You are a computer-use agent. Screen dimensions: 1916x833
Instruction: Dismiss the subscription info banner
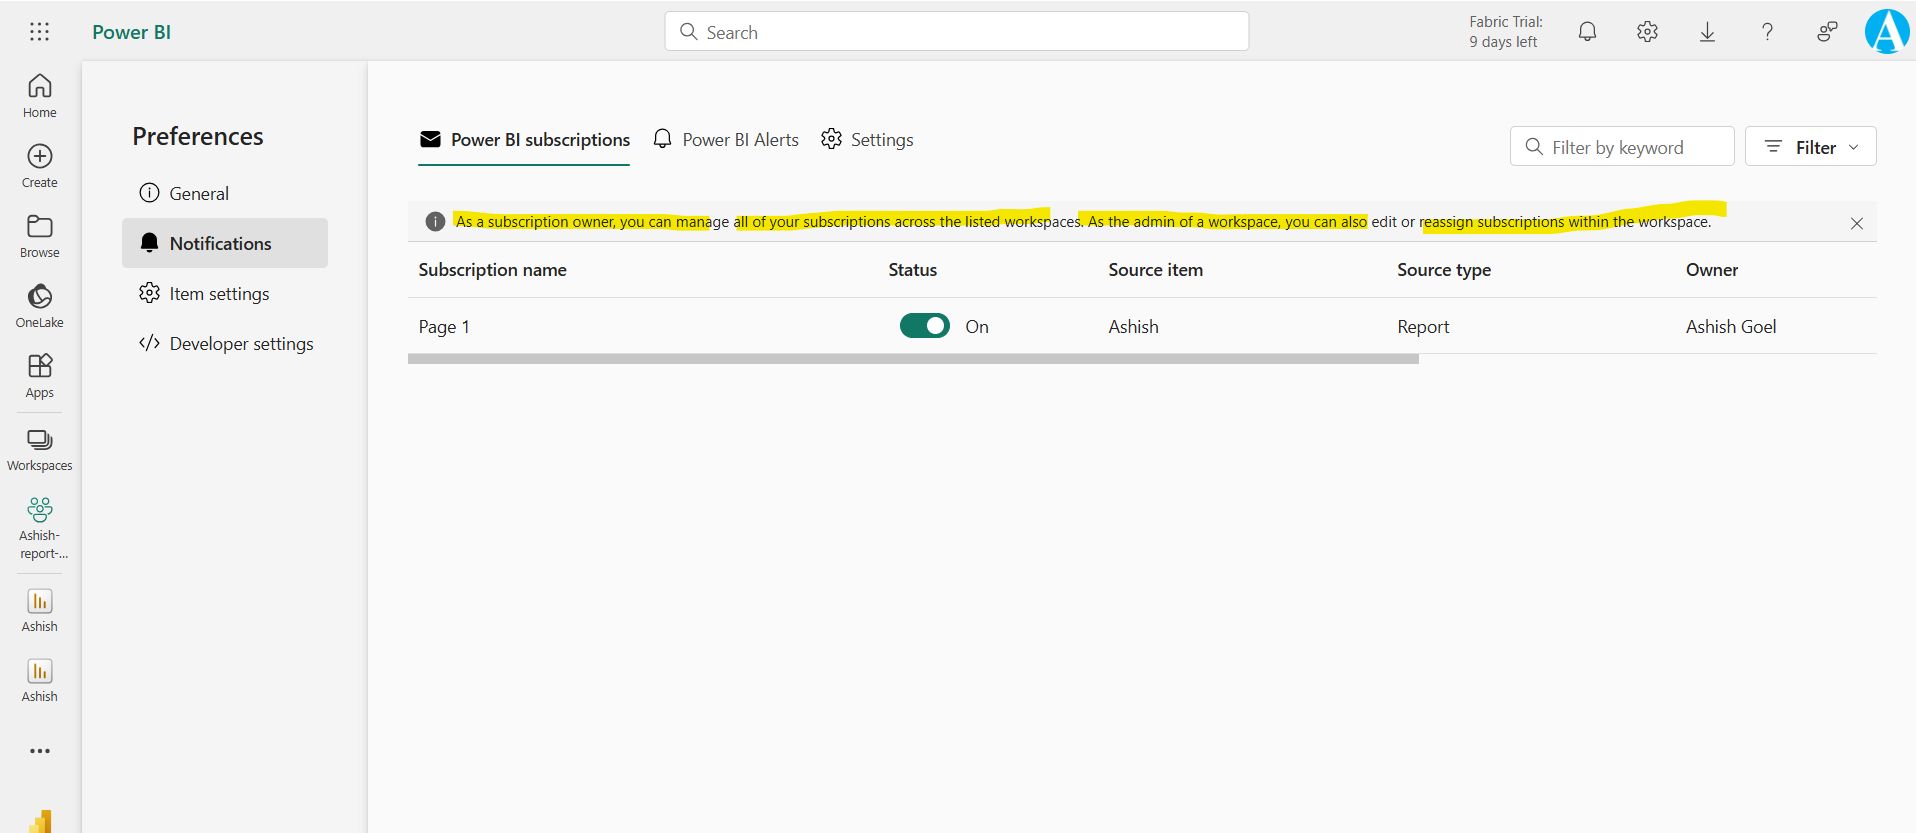(x=1856, y=223)
